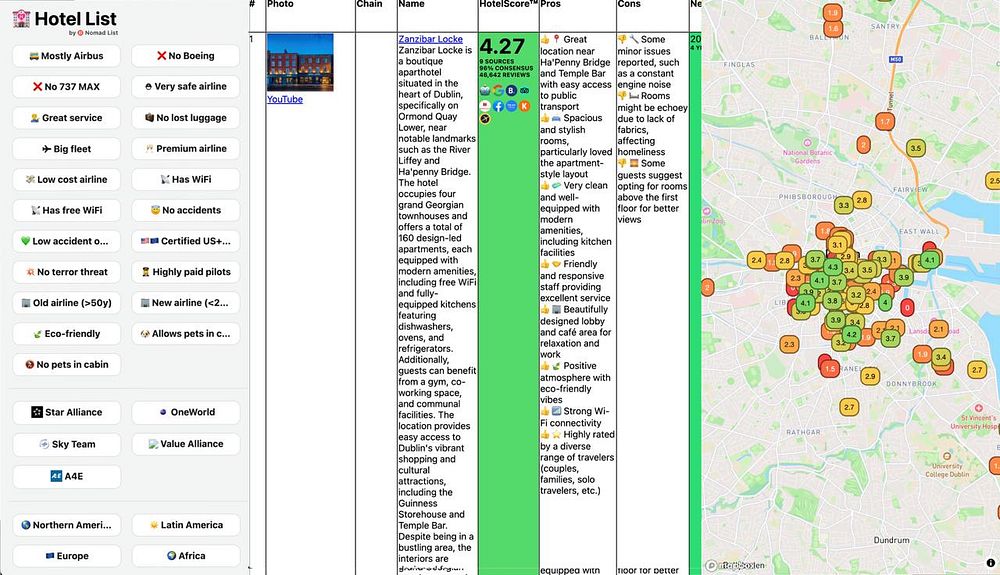Select the green 4 score marker
Viewport: 1000px width, 575px height.
point(885,302)
